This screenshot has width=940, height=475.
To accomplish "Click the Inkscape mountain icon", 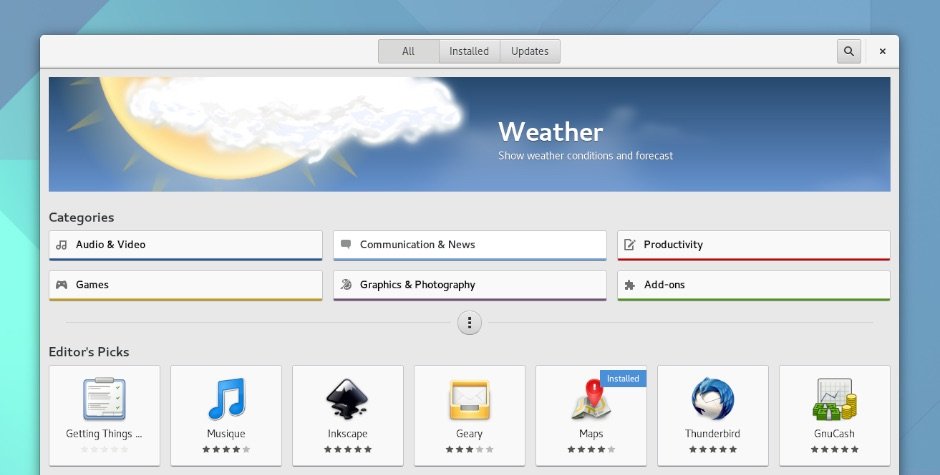I will (348, 399).
